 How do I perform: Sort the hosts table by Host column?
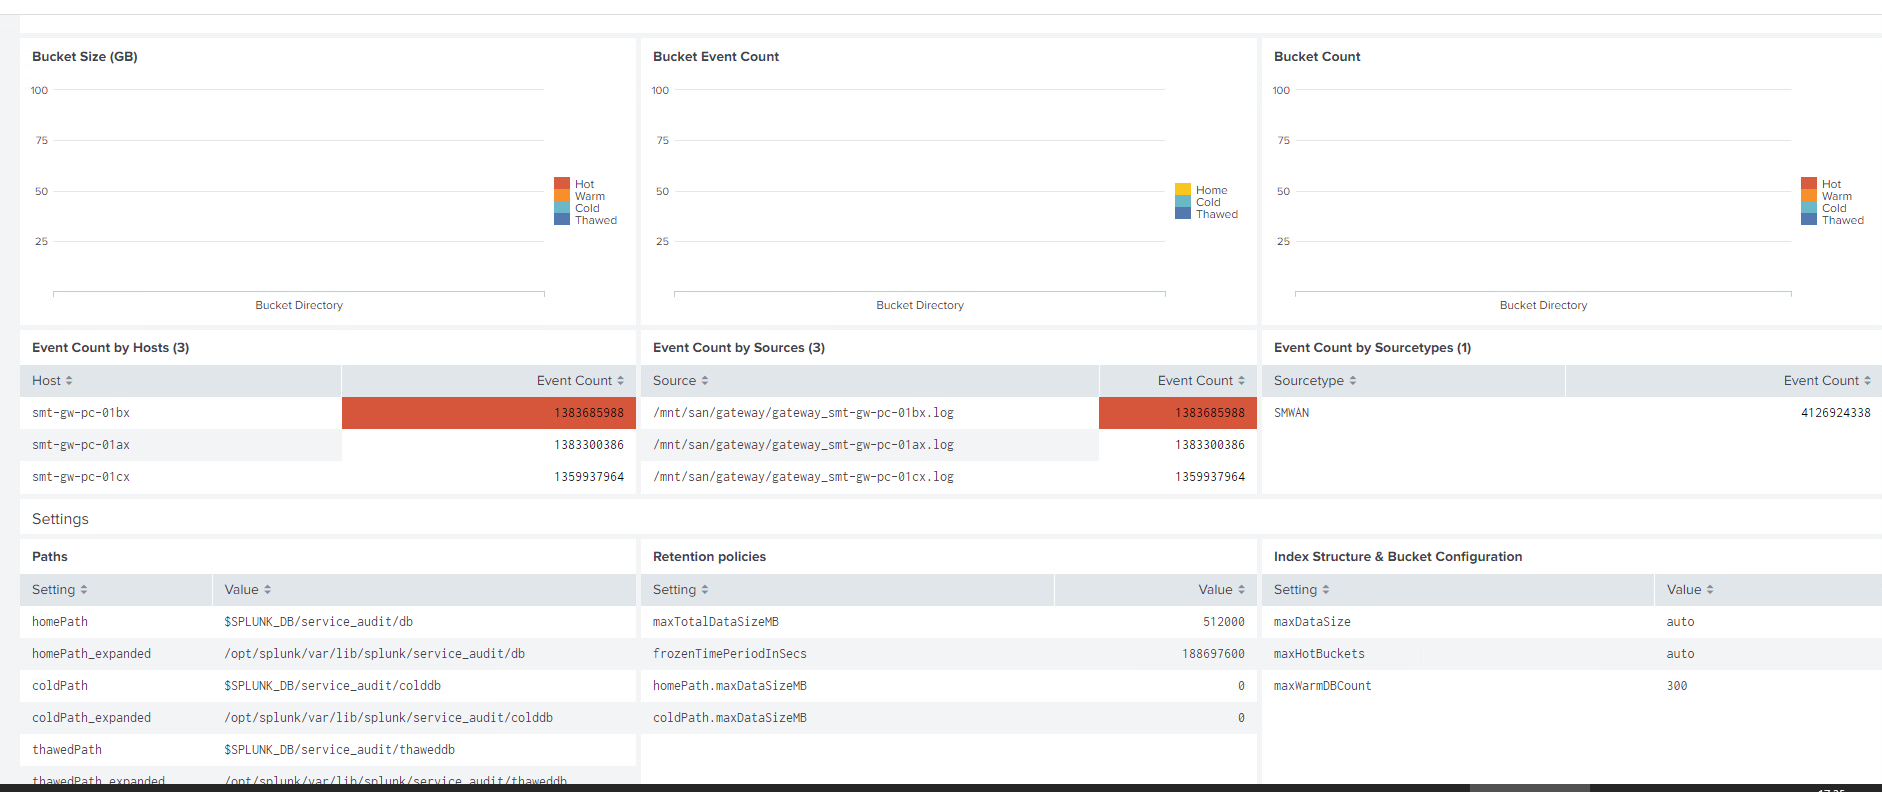point(52,381)
